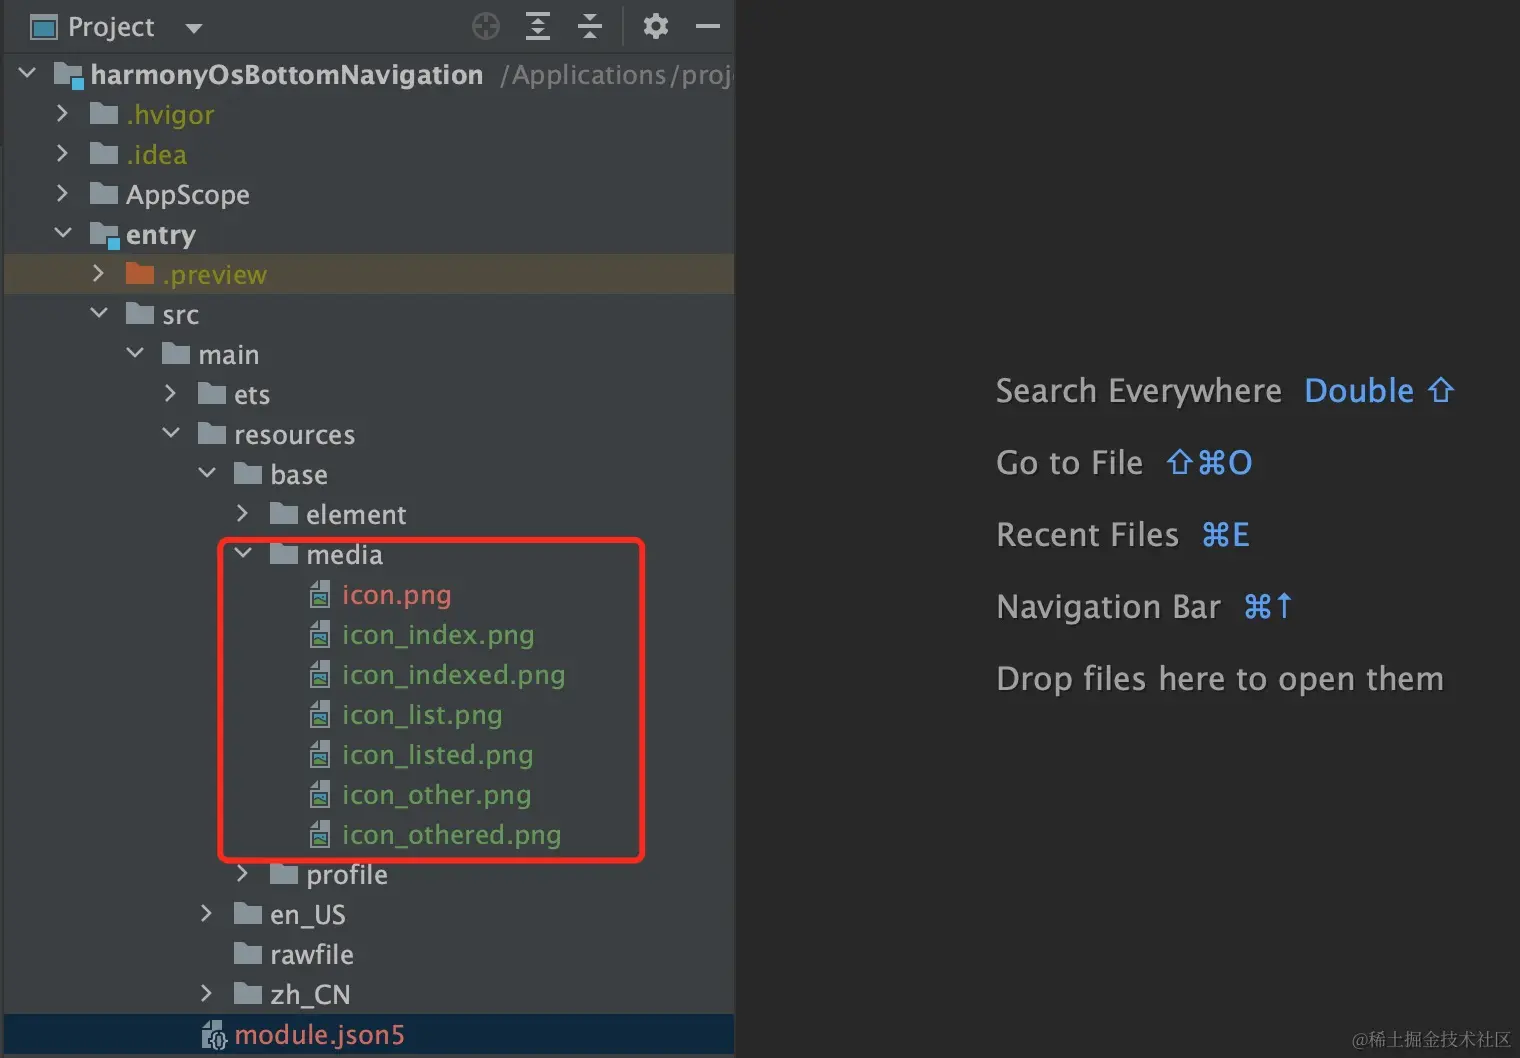Click the locate/select opened file crosshair icon
The image size is (1520, 1058).
486,26
